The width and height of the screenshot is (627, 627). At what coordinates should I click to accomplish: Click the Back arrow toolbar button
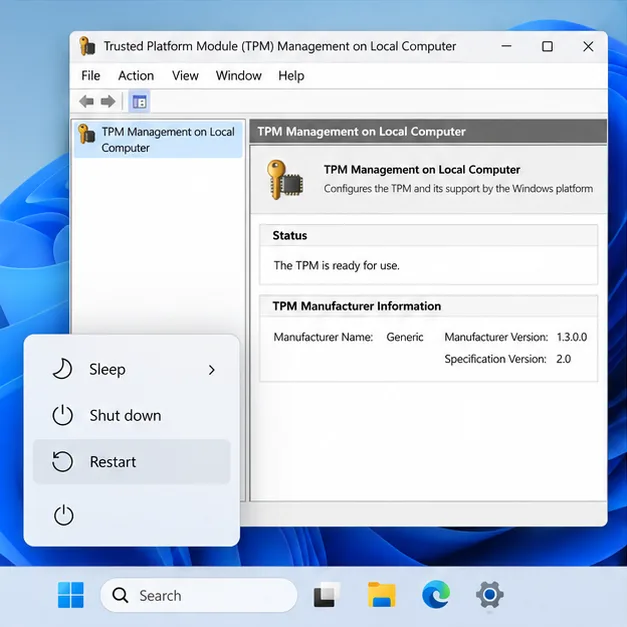[x=86, y=102]
